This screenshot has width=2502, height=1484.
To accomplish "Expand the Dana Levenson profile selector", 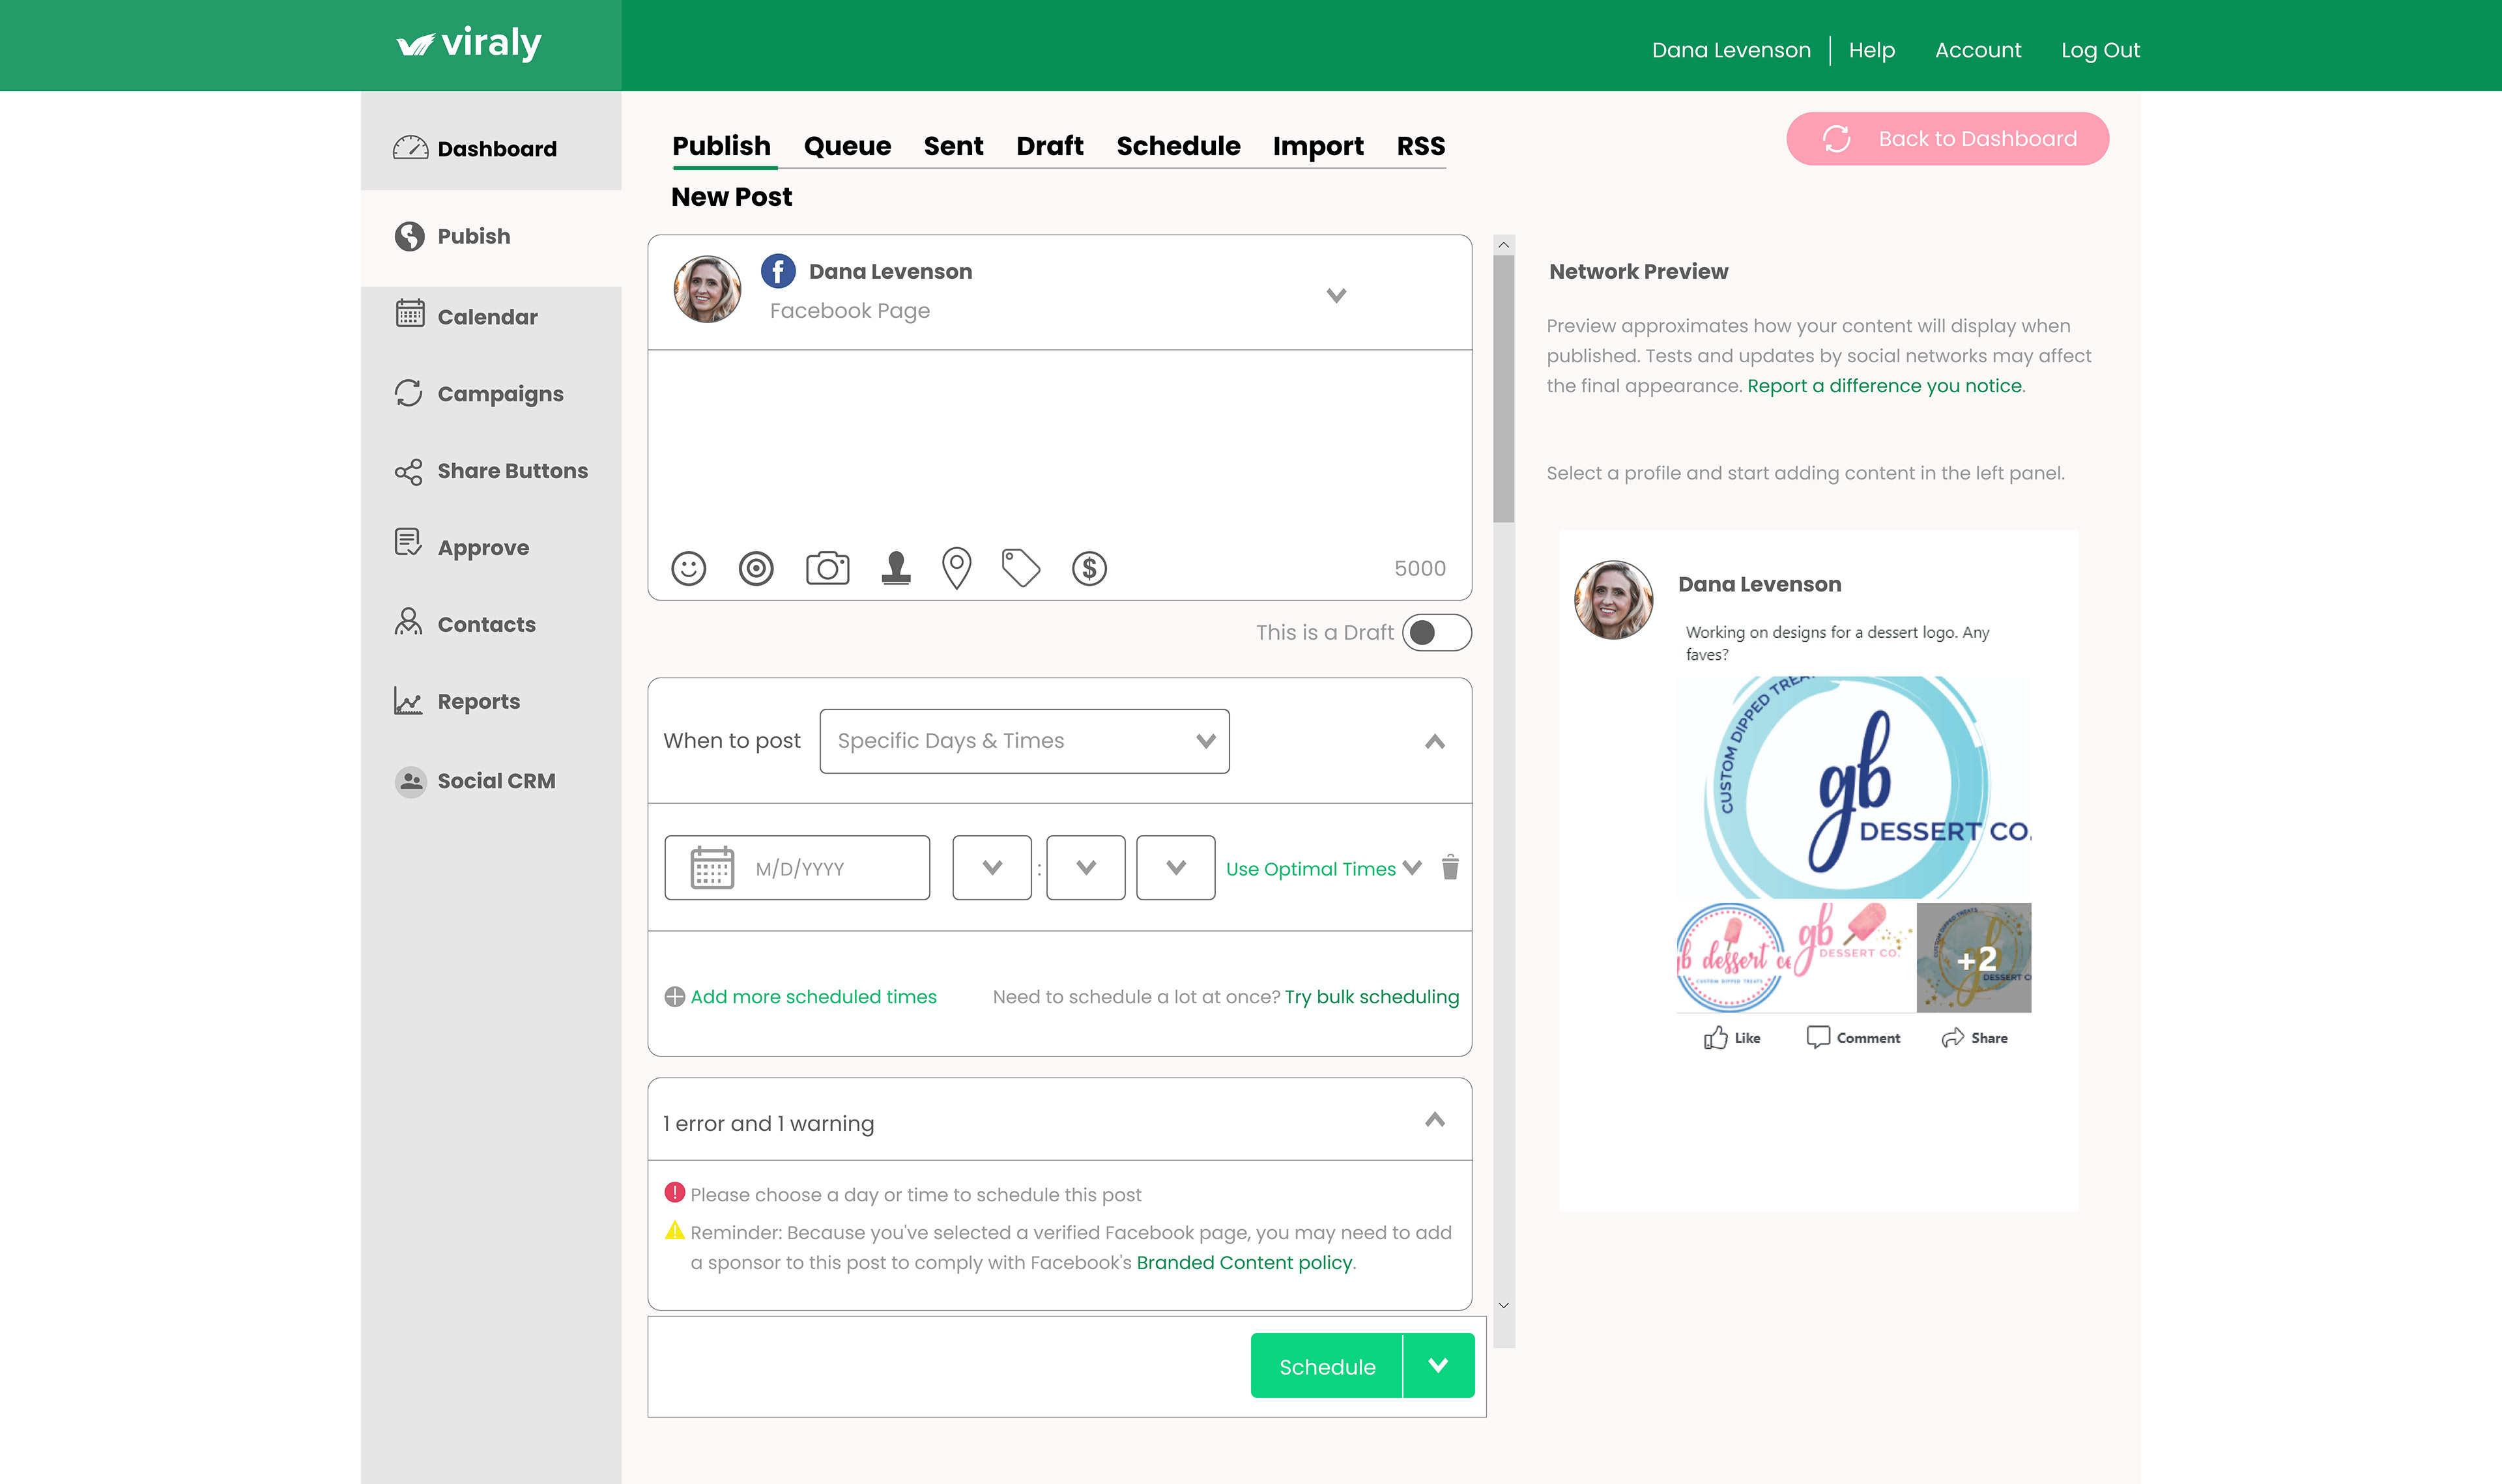I will [x=1336, y=295].
